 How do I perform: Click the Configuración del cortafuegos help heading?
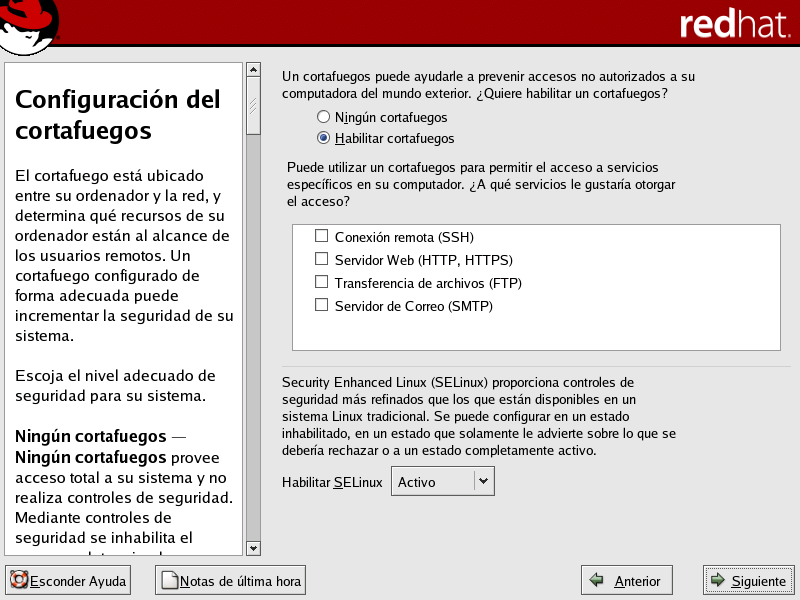118,115
